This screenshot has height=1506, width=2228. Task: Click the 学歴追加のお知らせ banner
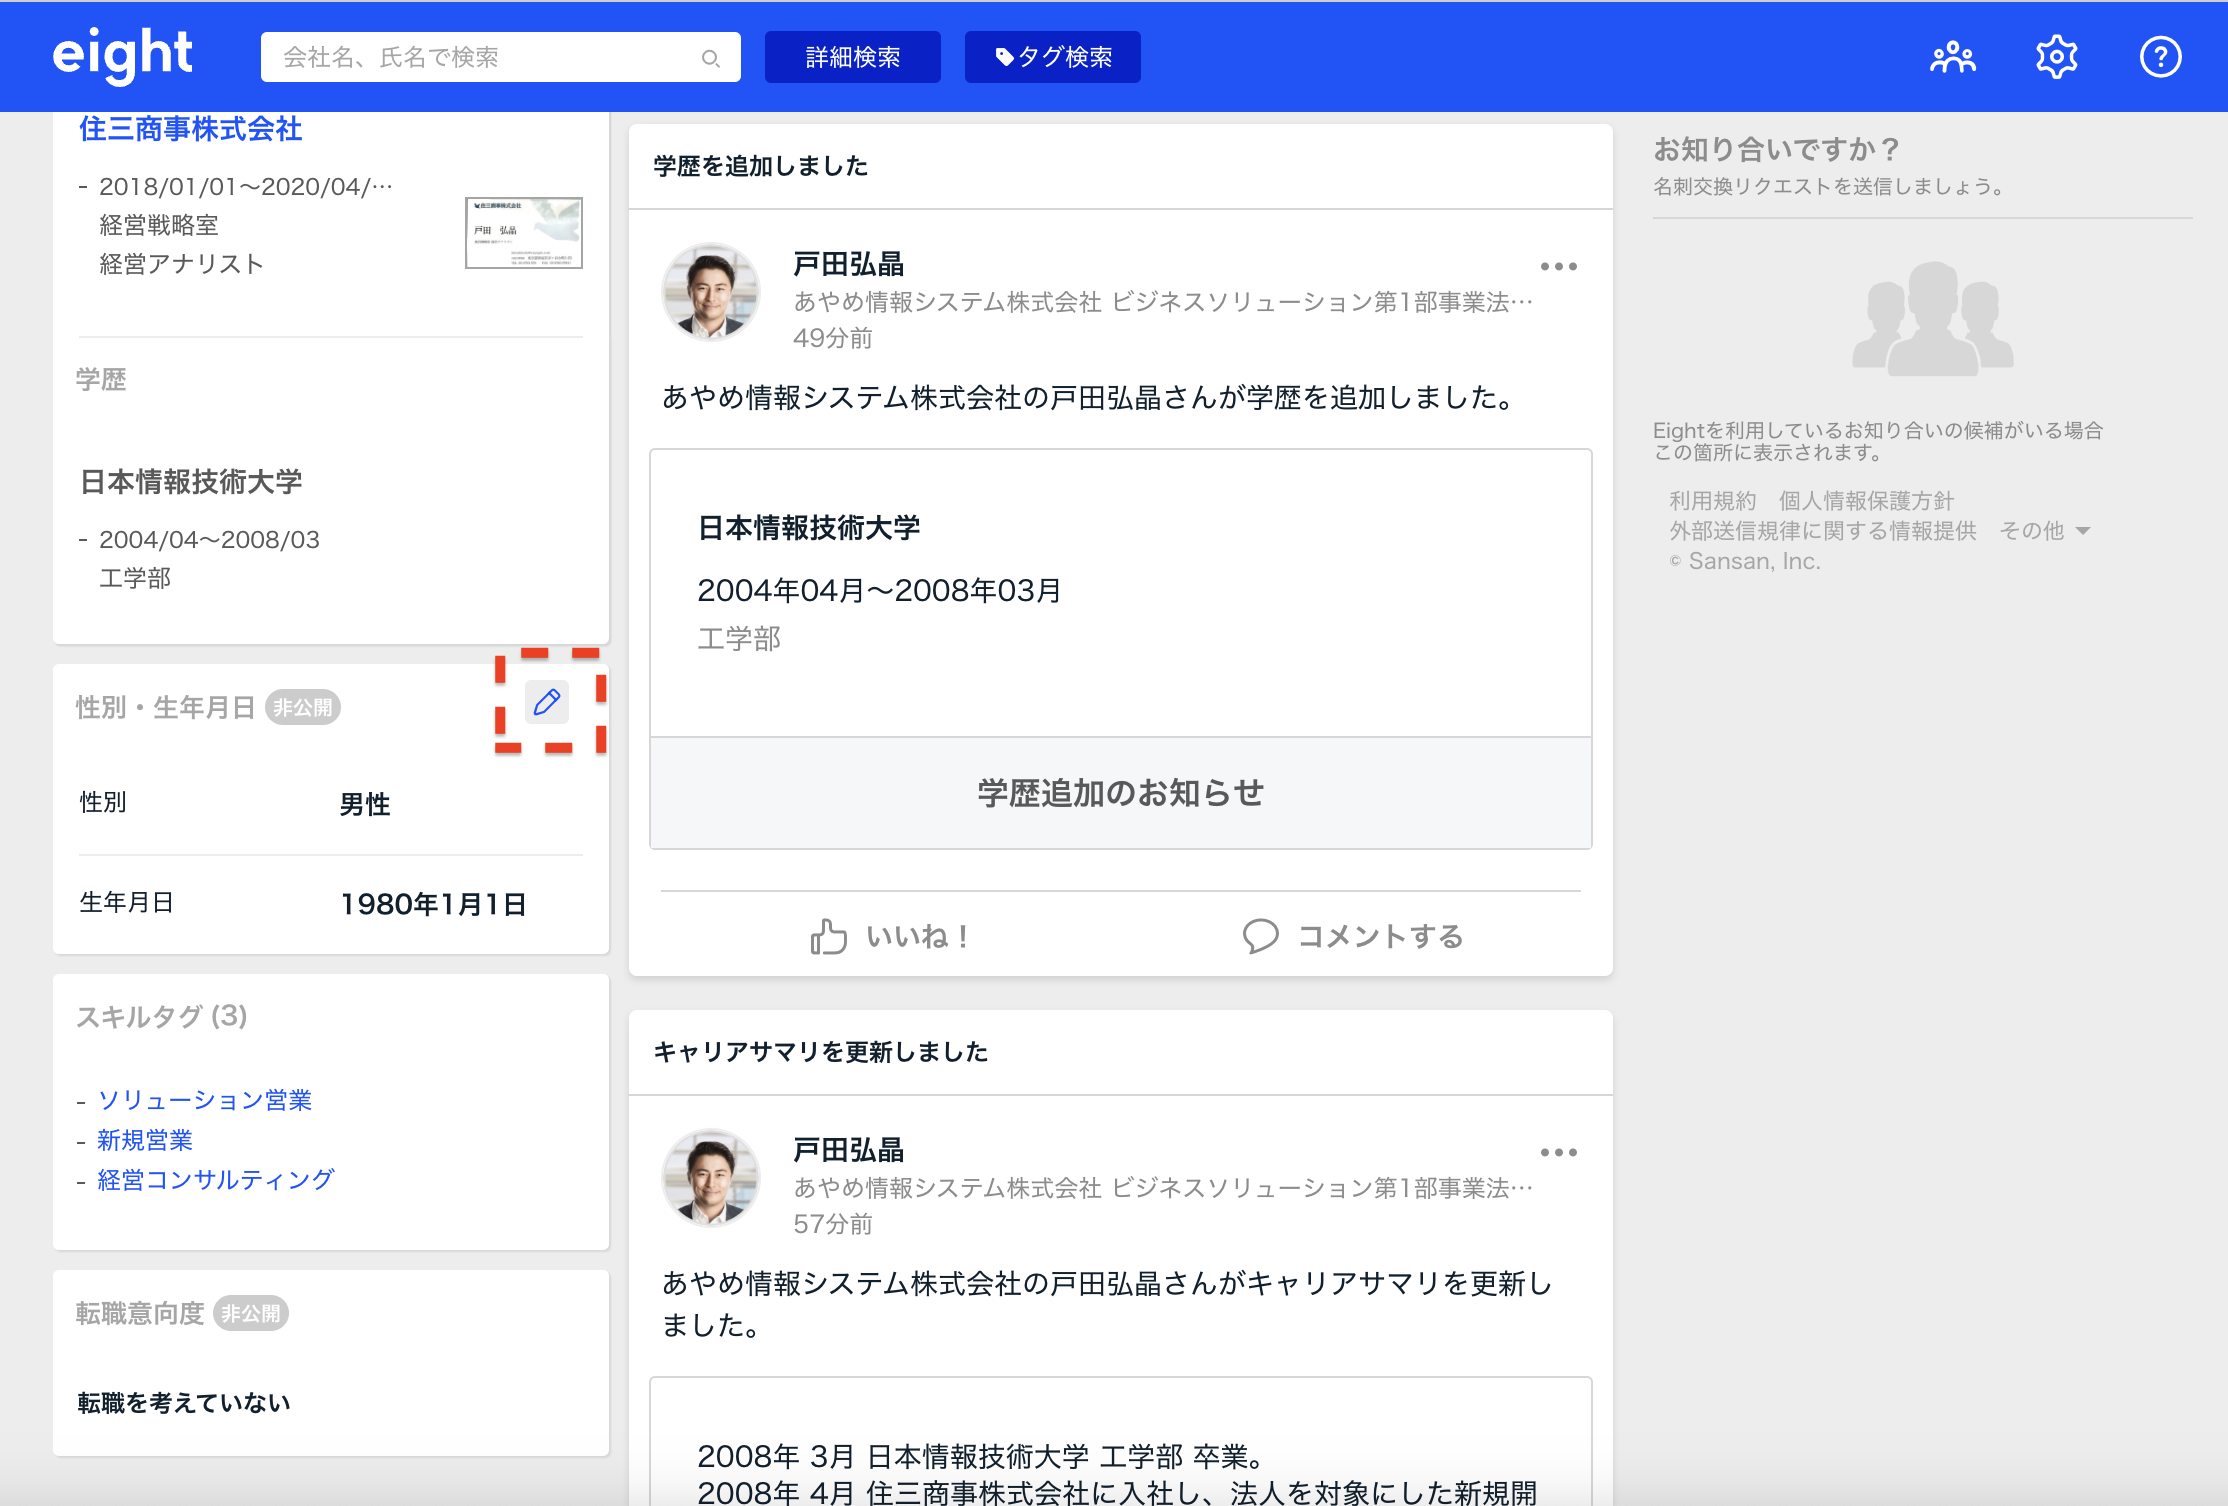[1120, 793]
